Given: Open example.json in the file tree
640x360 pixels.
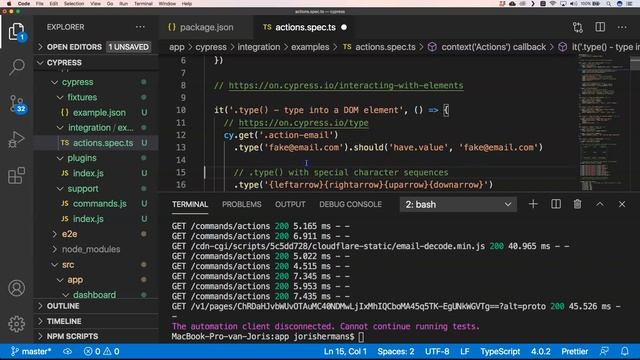Looking at the screenshot, I should (99, 112).
